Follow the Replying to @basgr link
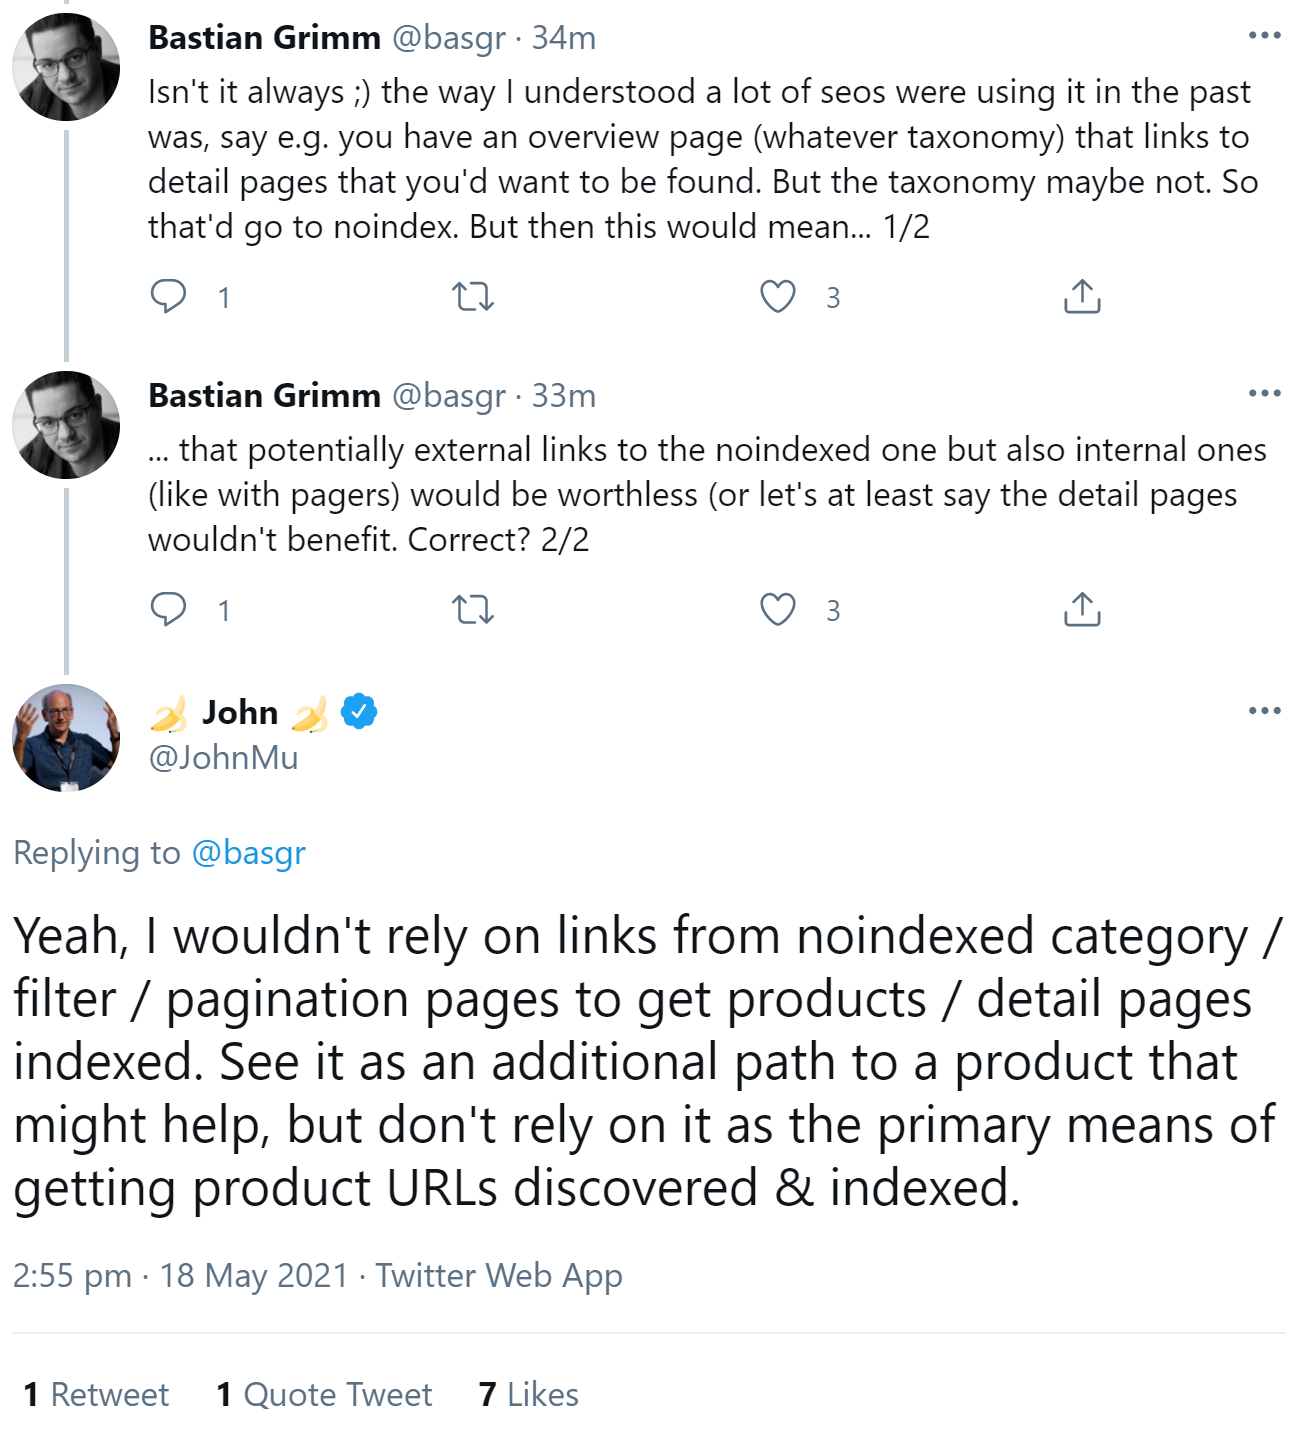 coord(247,853)
